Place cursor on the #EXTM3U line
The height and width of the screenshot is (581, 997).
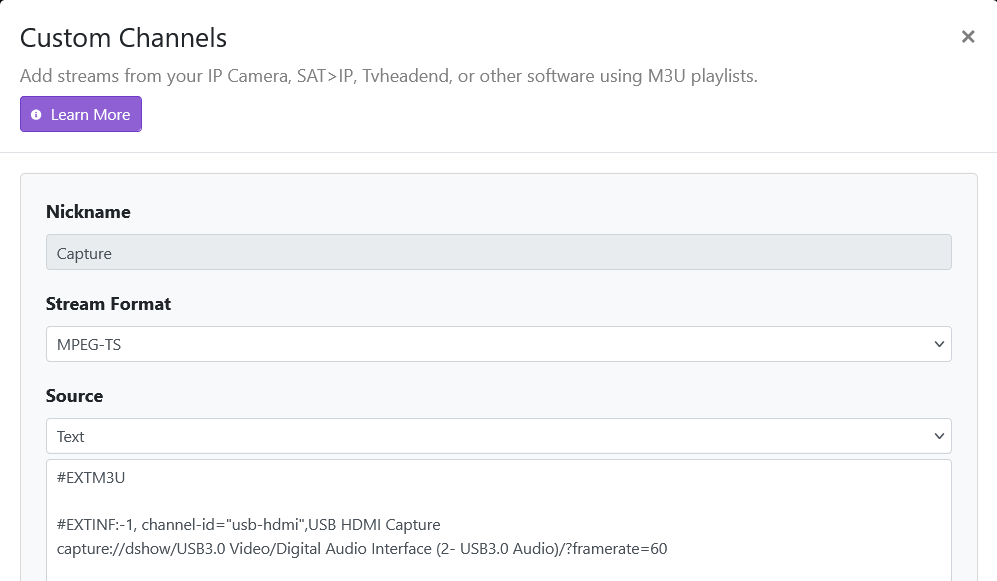coord(91,477)
